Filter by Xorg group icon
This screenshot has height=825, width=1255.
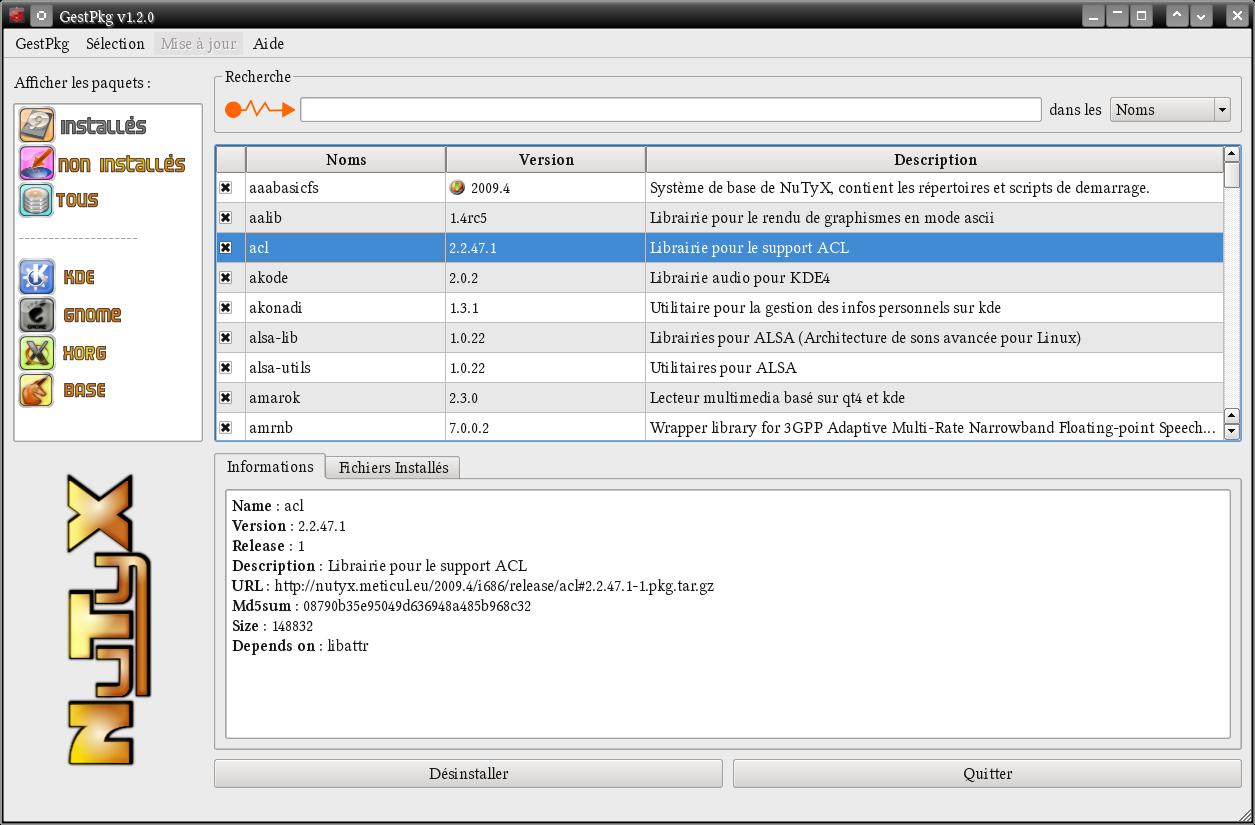click(37, 353)
